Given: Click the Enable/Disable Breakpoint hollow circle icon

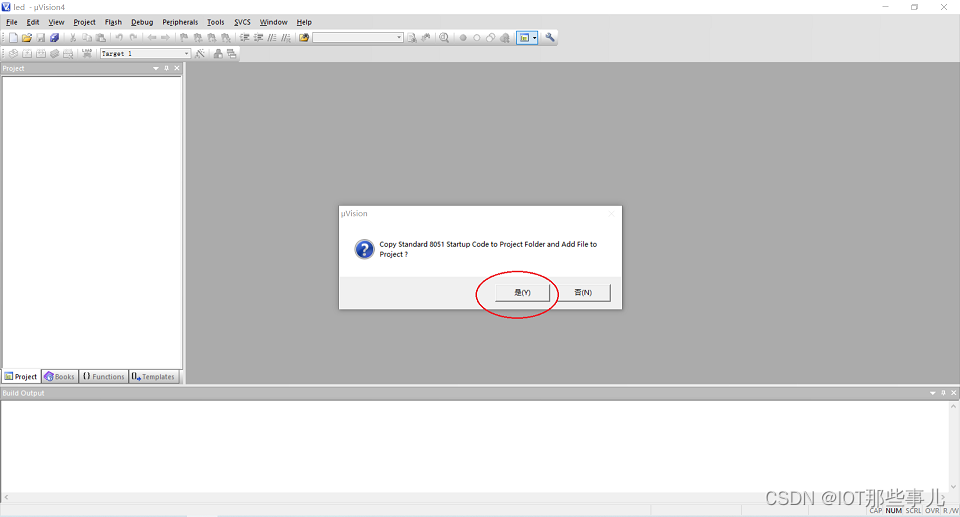Looking at the screenshot, I should click(x=477, y=37).
